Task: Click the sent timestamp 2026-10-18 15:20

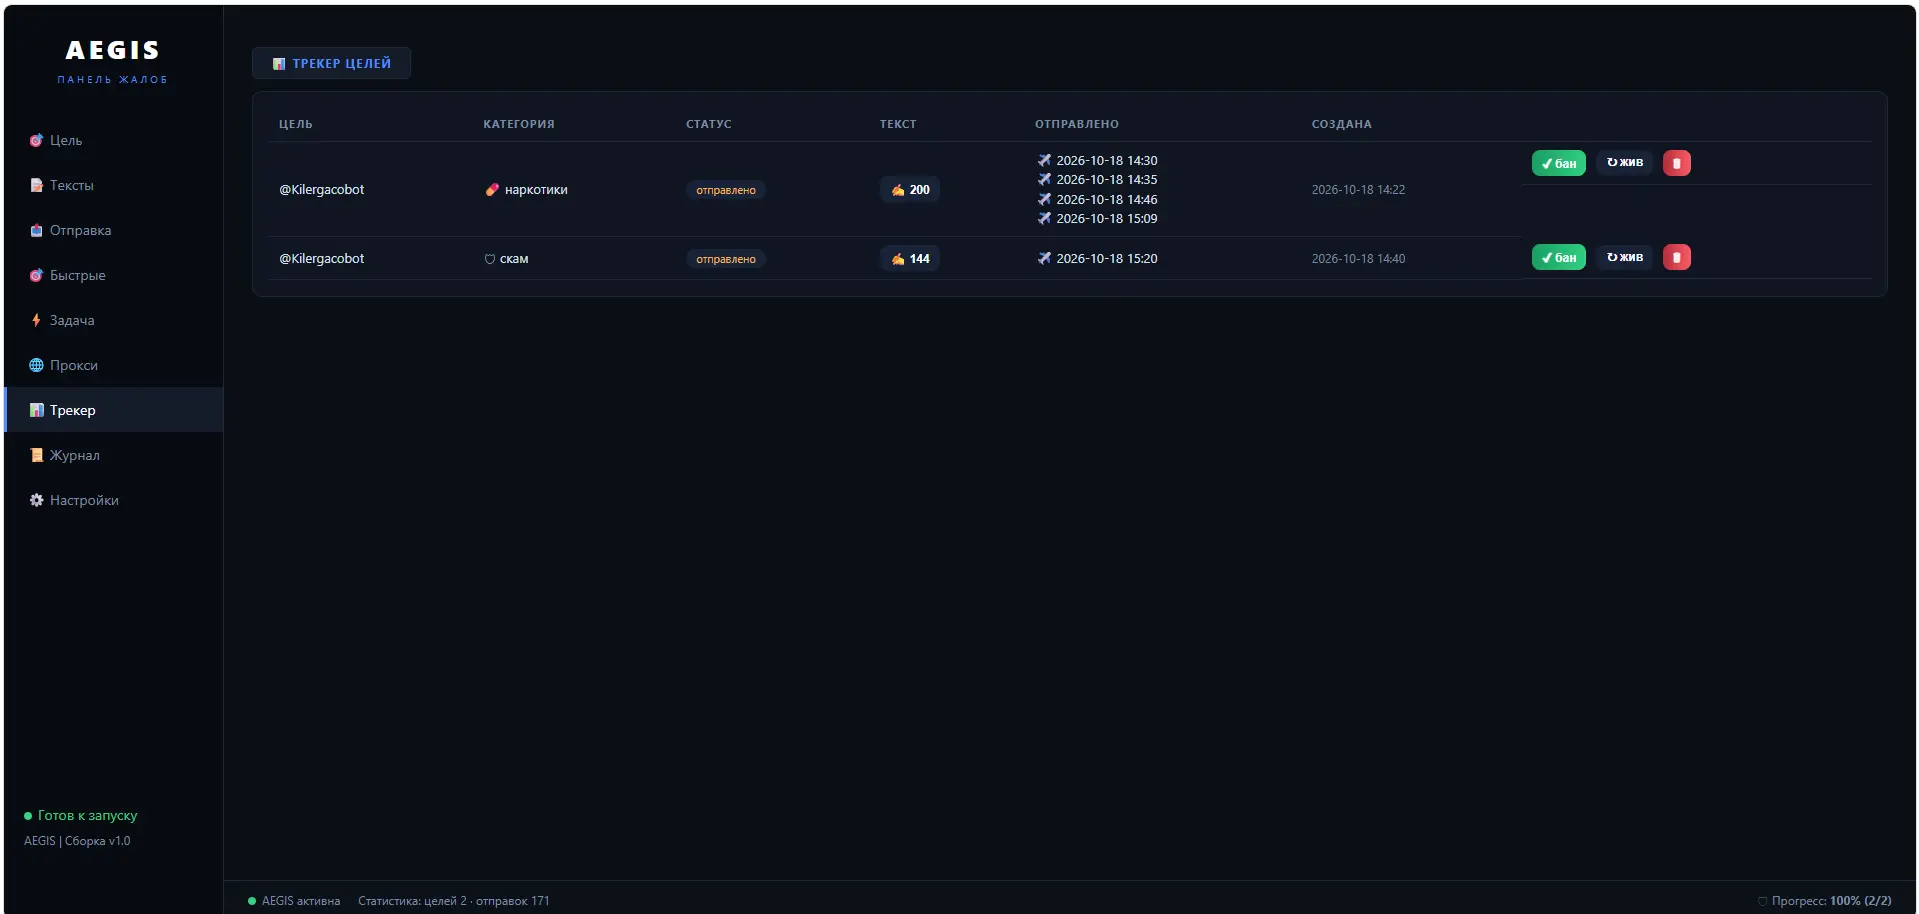Action: [1097, 259]
